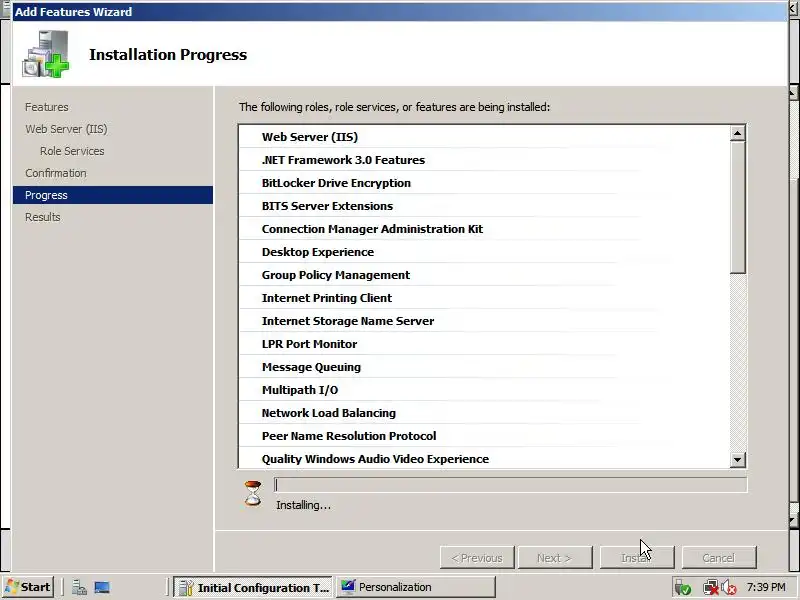Click the Add Features server icon in header
Screen dimensions: 800x600
click(x=45, y=54)
